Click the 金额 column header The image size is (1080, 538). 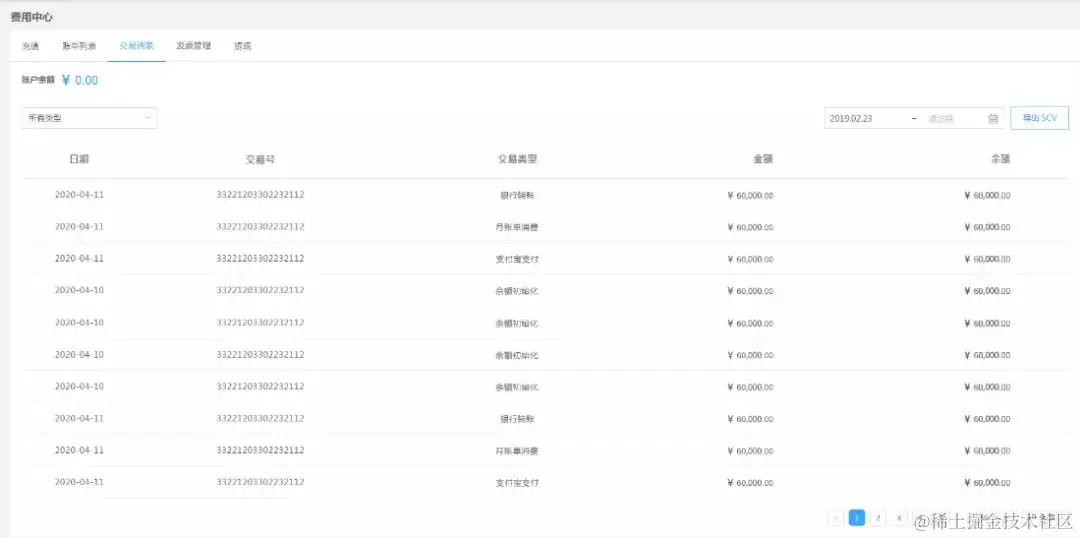pyautogui.click(x=763, y=159)
